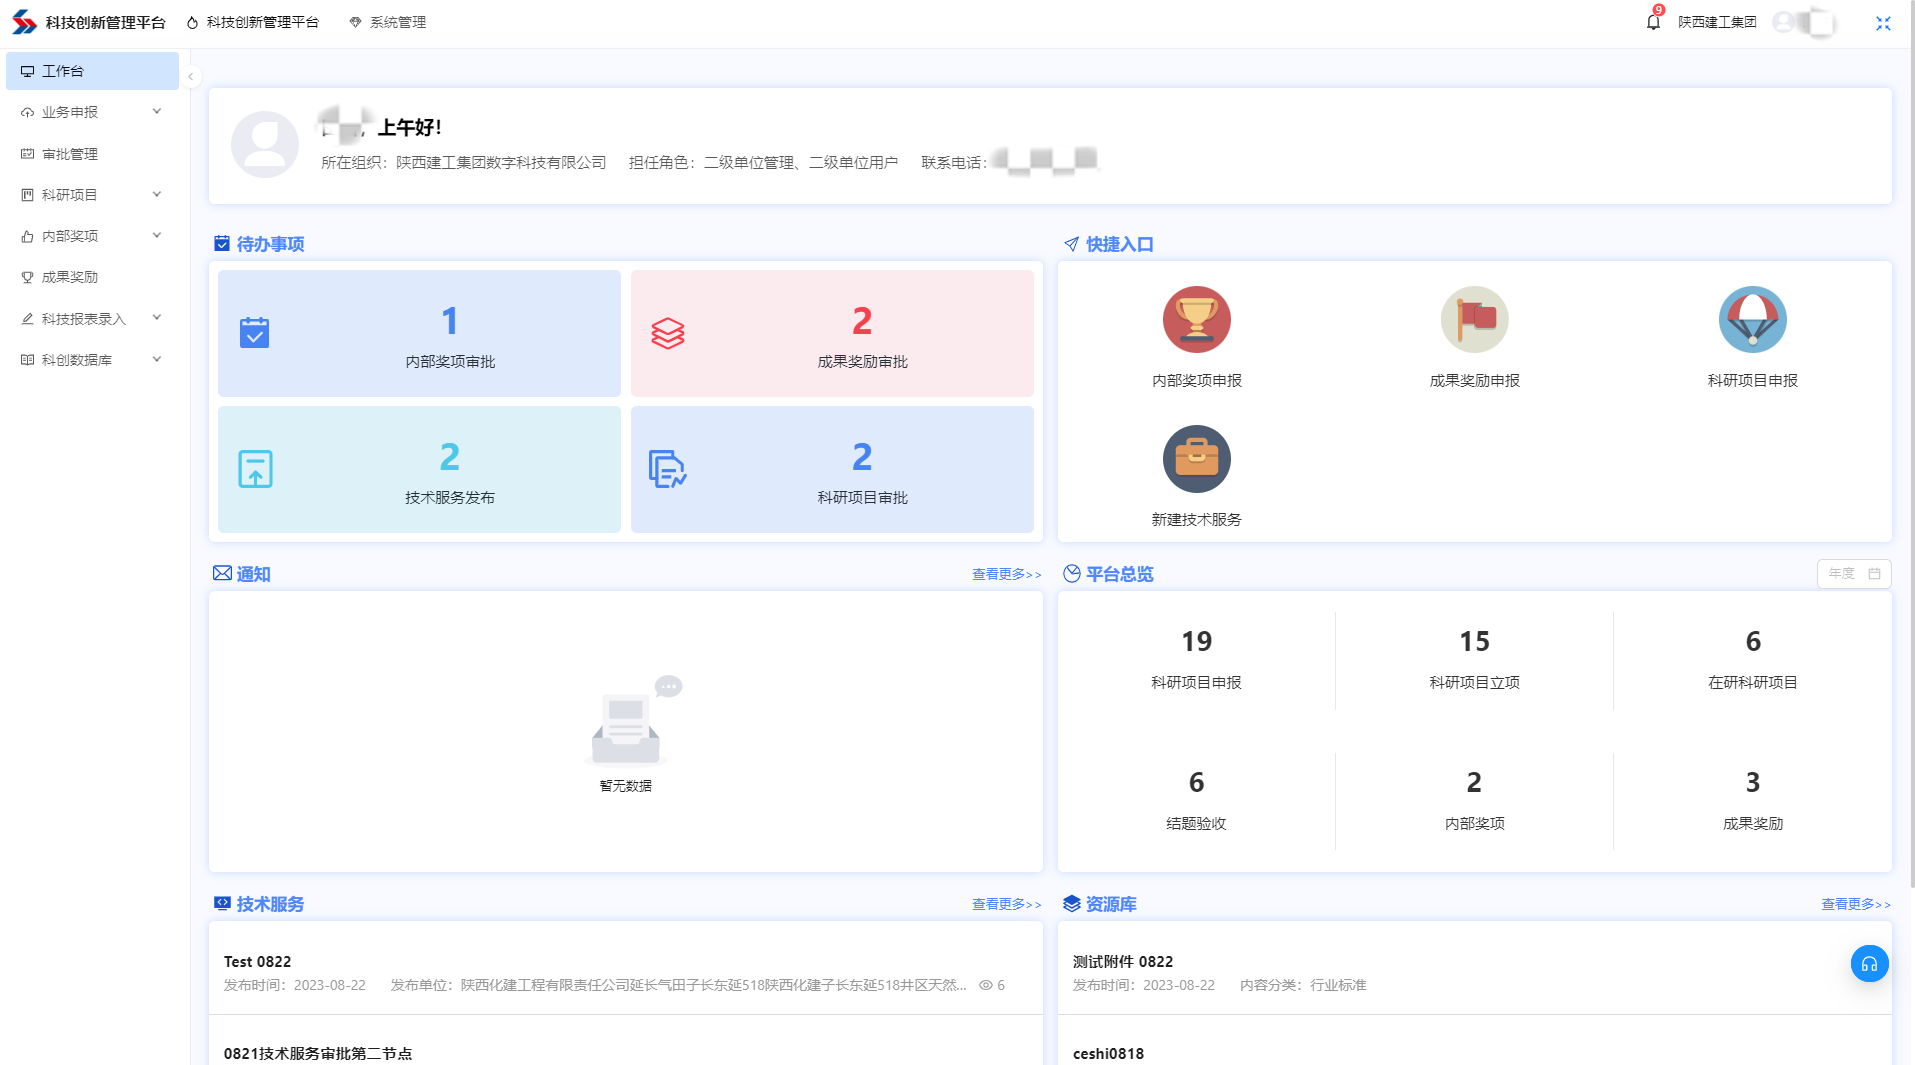Click the briefcase 新建技术服务 icon
Image resolution: width=1915 pixels, height=1065 pixels.
[x=1196, y=459]
